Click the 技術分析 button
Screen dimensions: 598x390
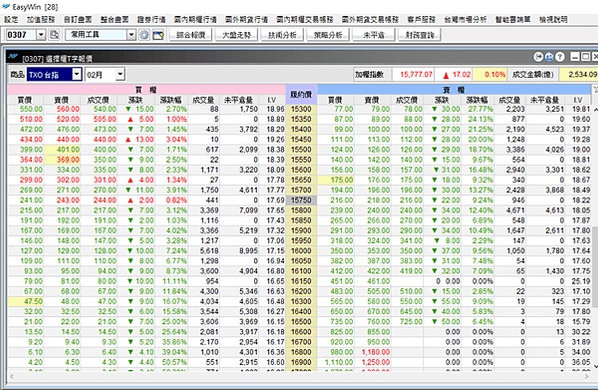[282, 35]
